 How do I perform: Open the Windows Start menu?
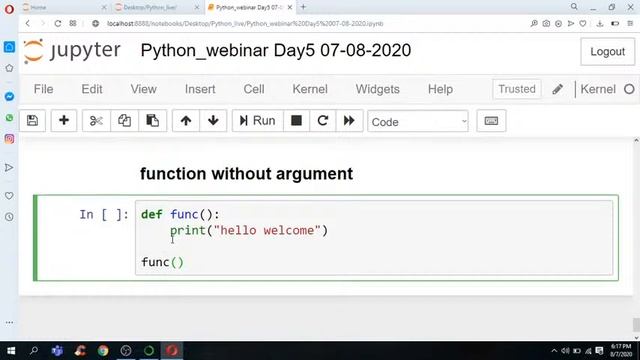pos(11,351)
